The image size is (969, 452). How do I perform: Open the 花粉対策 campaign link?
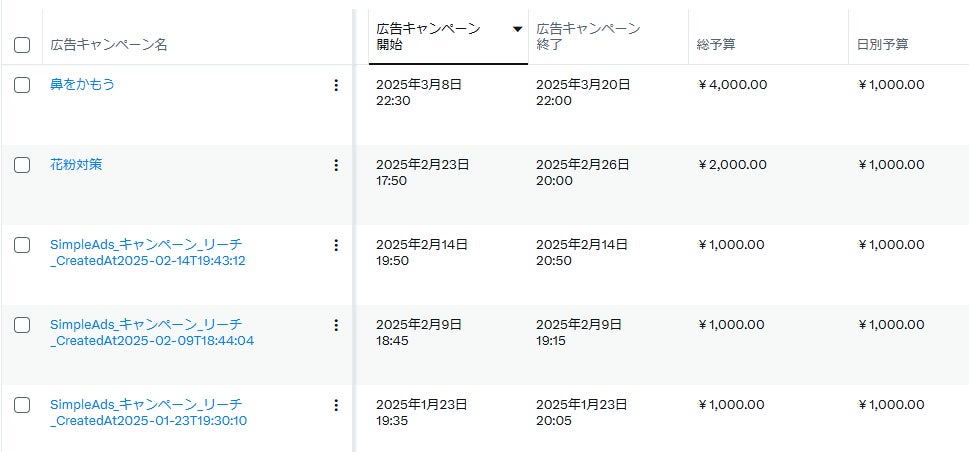click(x=76, y=165)
